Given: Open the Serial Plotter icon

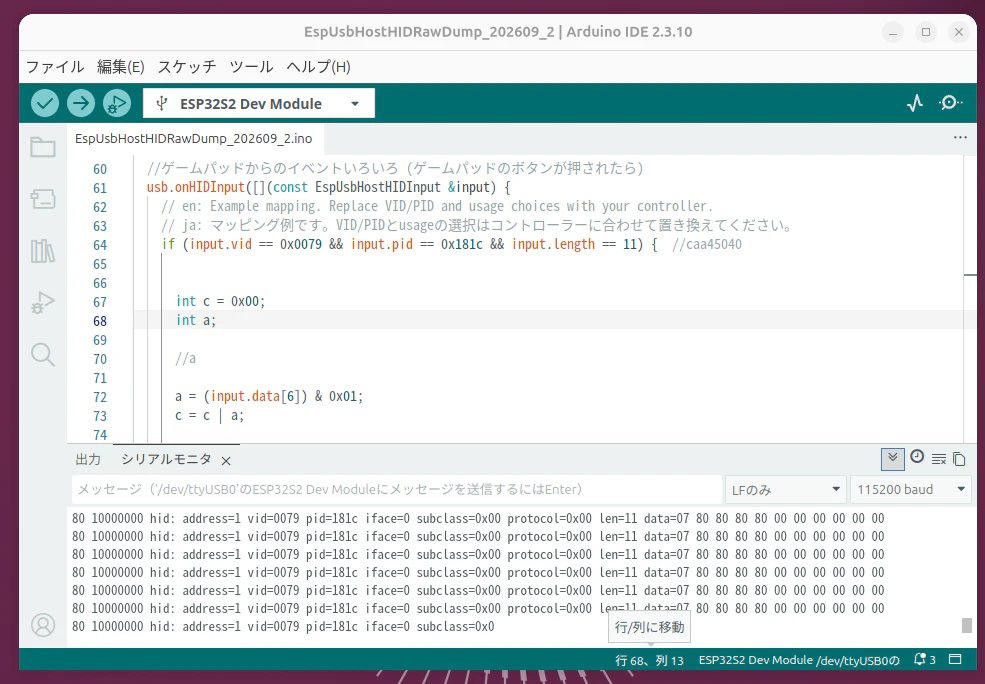Looking at the screenshot, I should coord(915,103).
